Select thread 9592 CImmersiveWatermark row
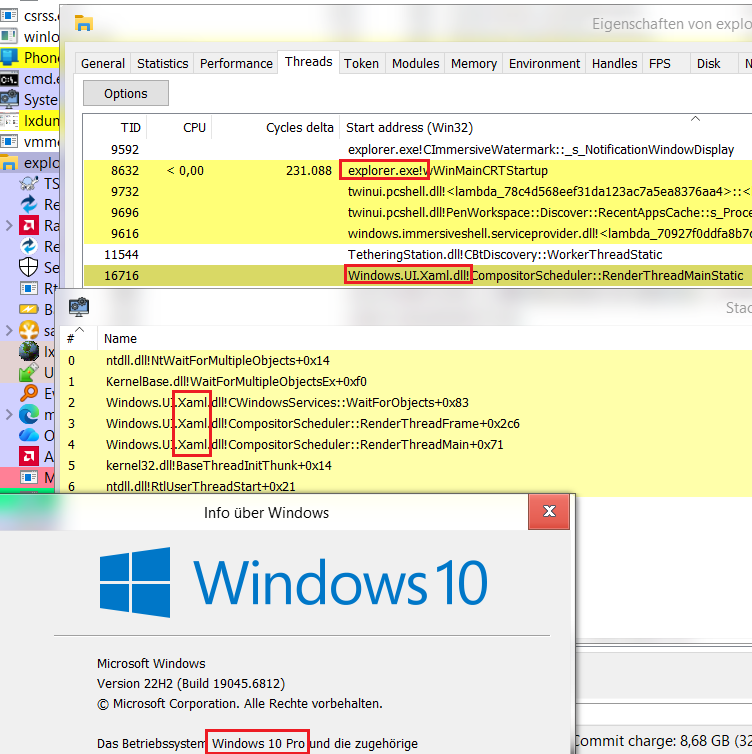 click(418, 150)
